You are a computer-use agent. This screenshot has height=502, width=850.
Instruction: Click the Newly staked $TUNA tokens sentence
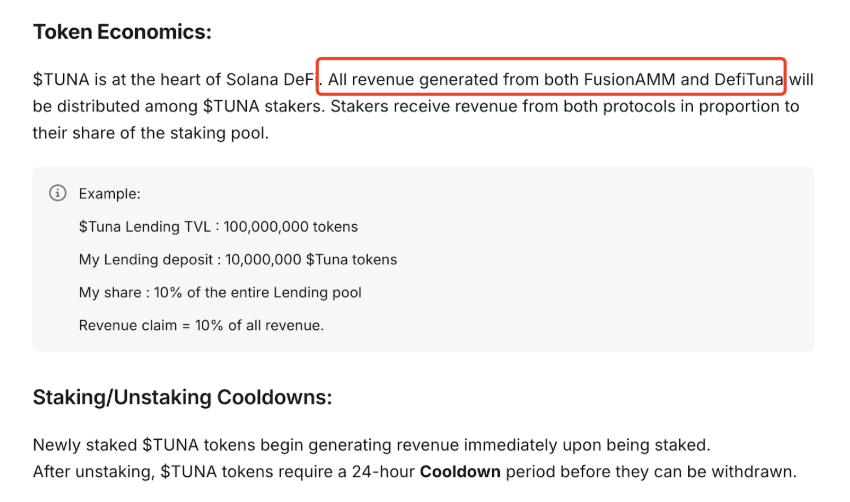pos(371,445)
